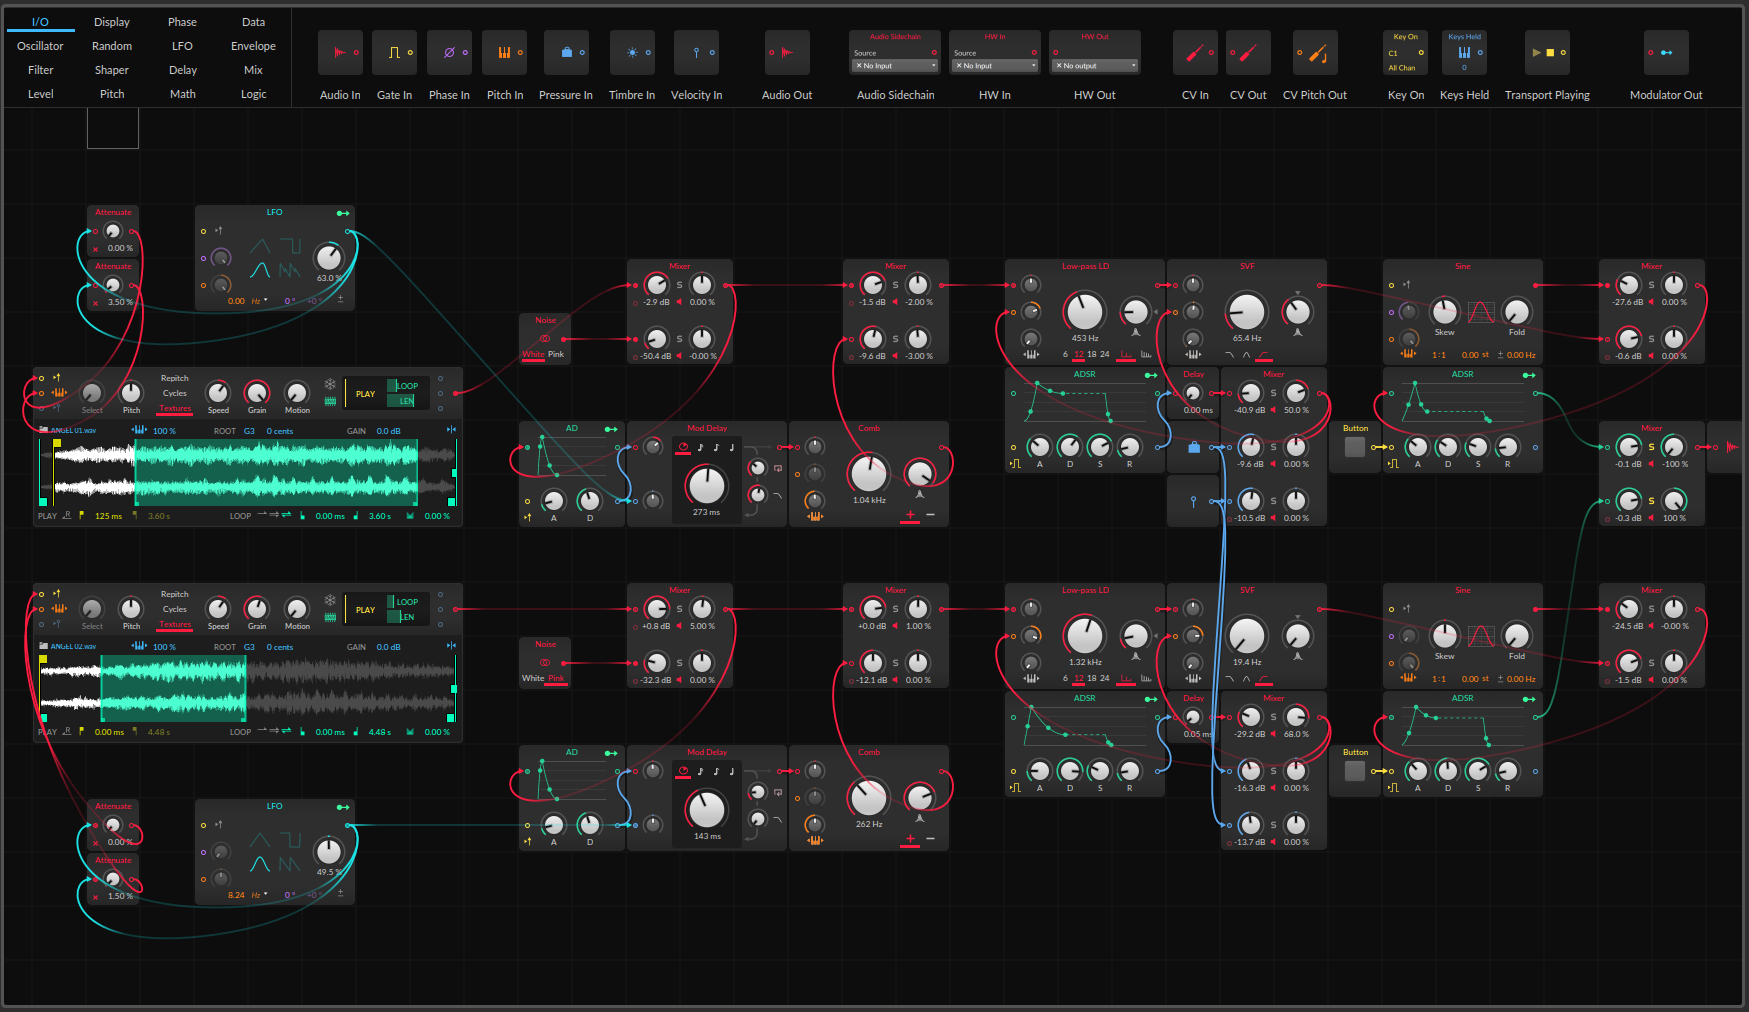Choose the Transport Playing module icon
1749x1012 pixels.
[1547, 53]
